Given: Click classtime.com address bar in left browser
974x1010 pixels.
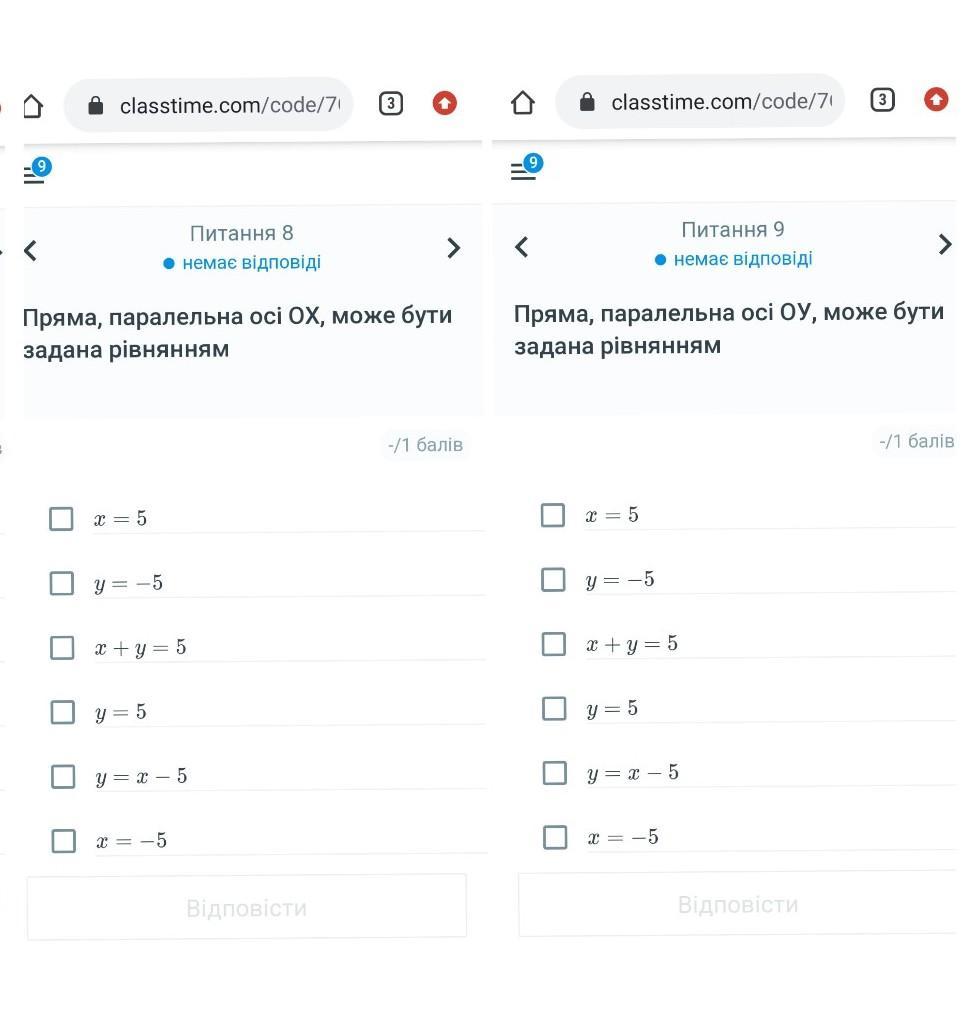Looking at the screenshot, I should pyautogui.click(x=209, y=105).
